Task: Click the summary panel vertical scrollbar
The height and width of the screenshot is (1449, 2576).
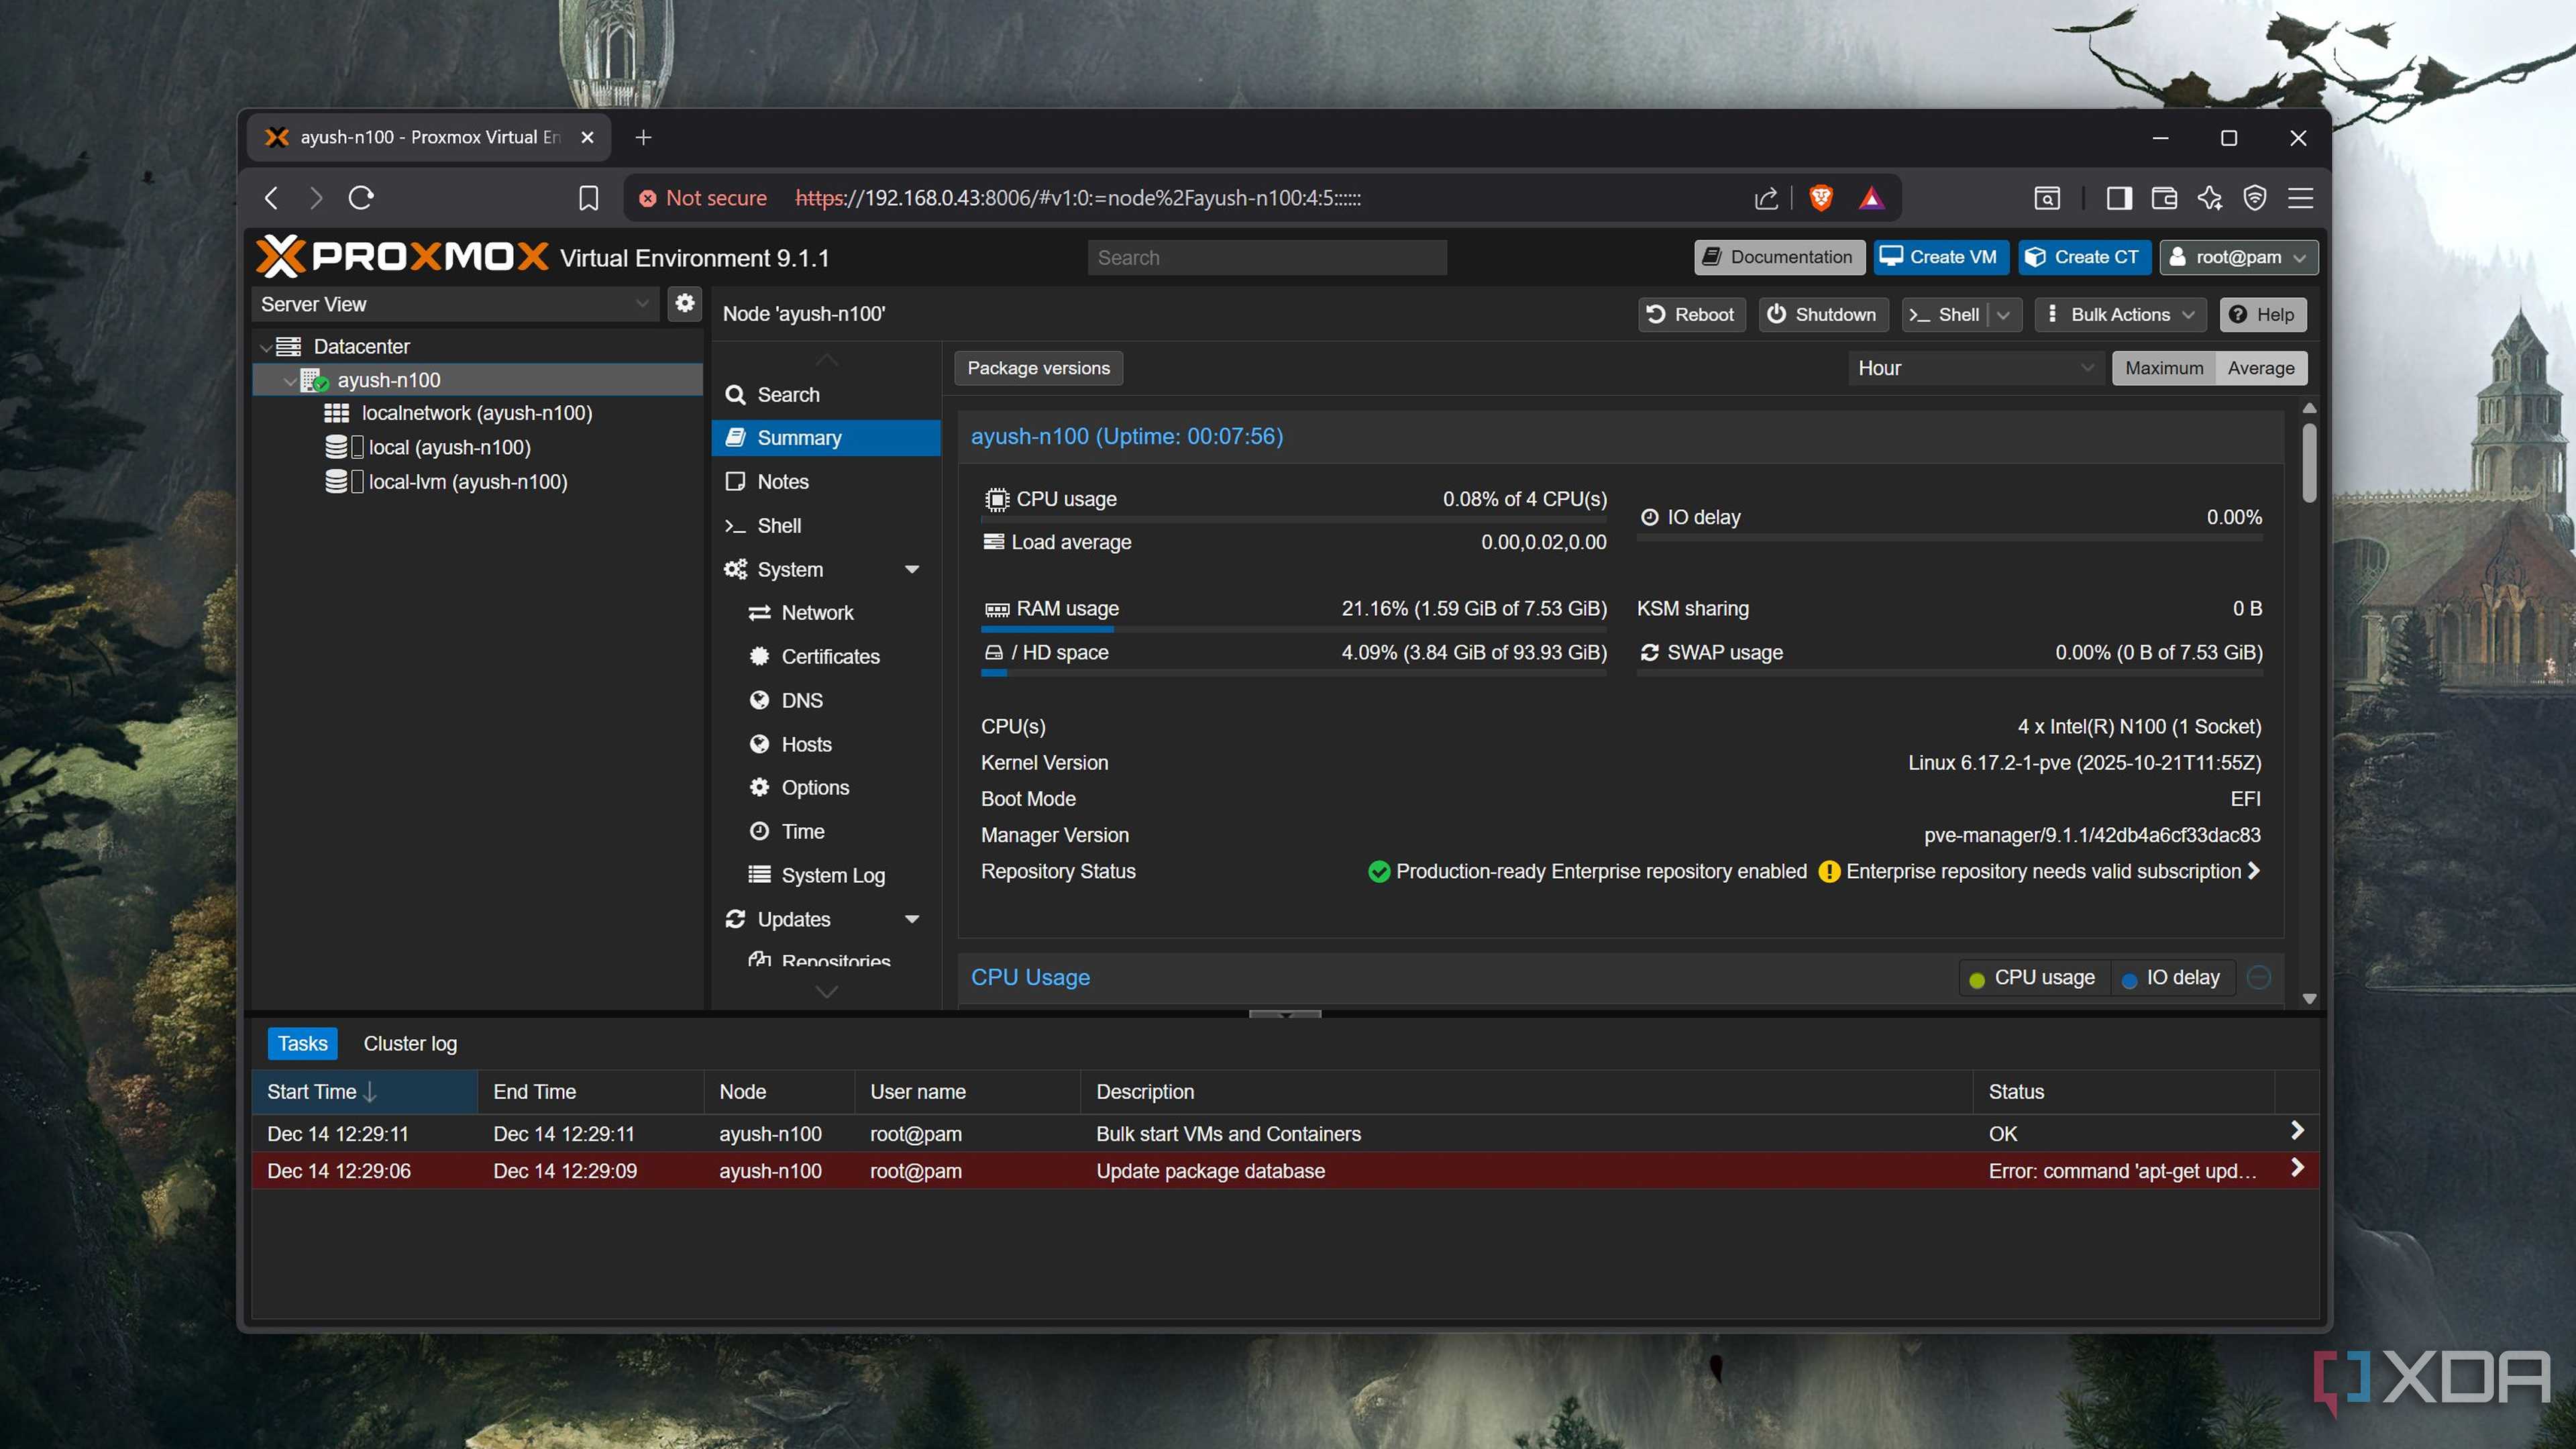Action: click(2309, 462)
